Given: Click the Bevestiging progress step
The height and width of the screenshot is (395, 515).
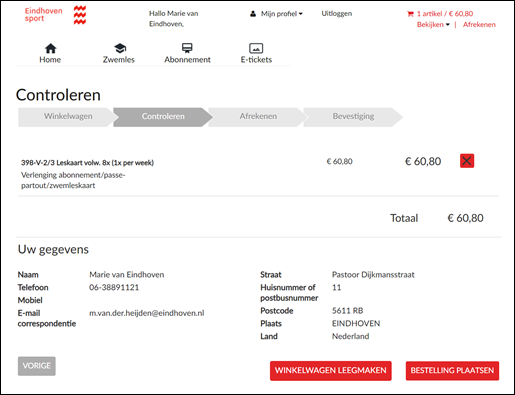Looking at the screenshot, I should [x=353, y=116].
